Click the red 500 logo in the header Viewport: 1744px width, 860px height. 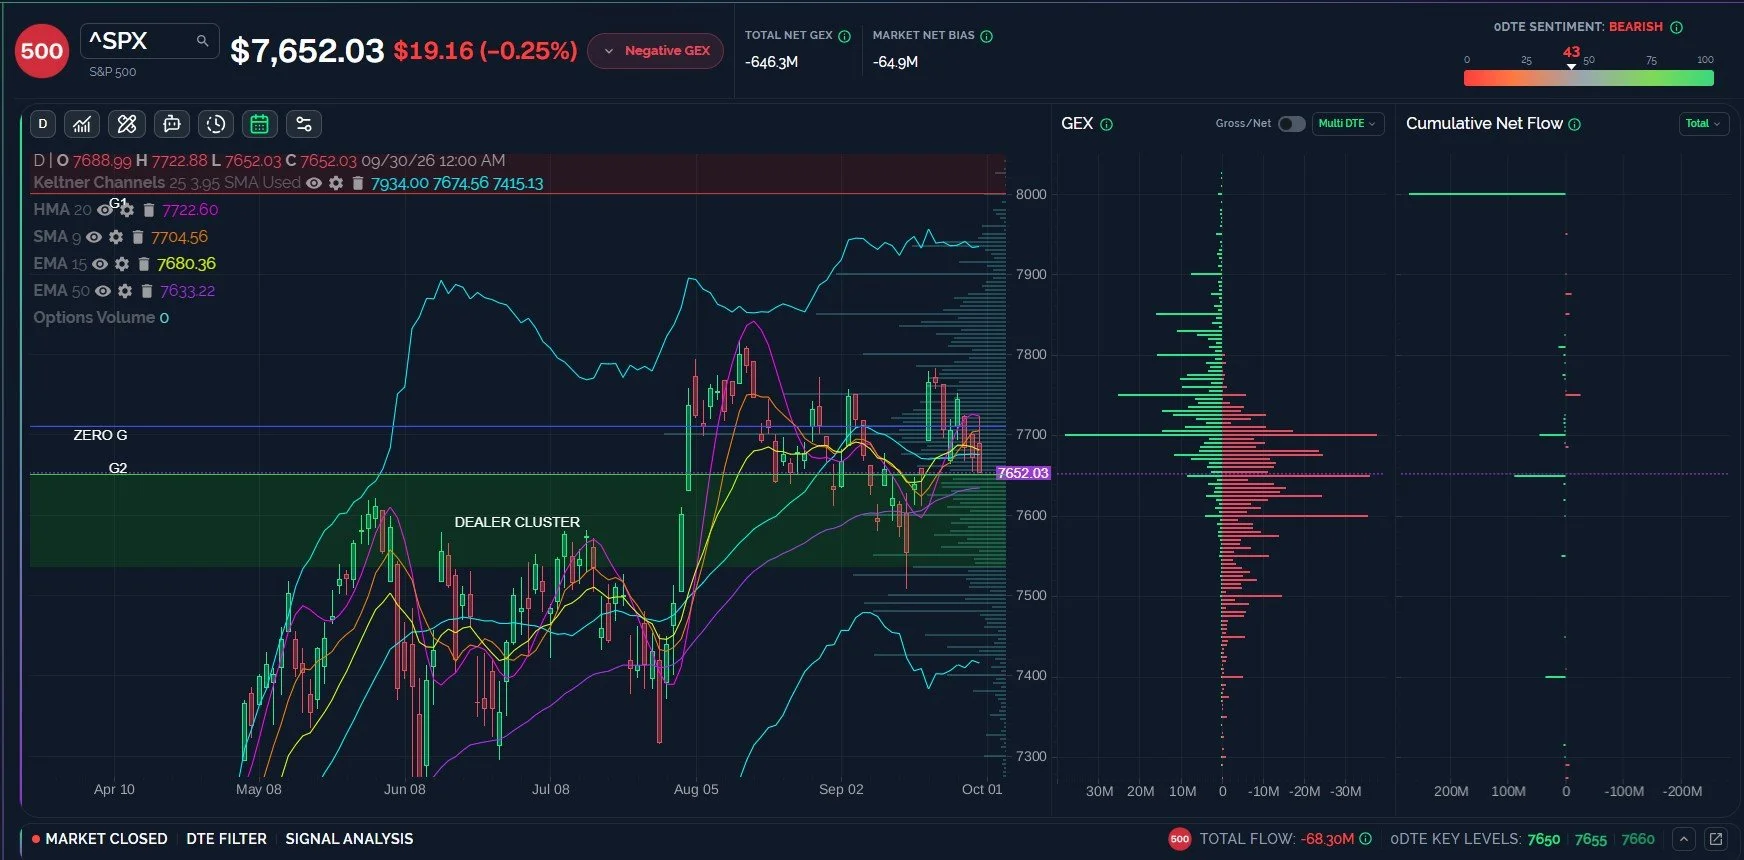pos(42,51)
